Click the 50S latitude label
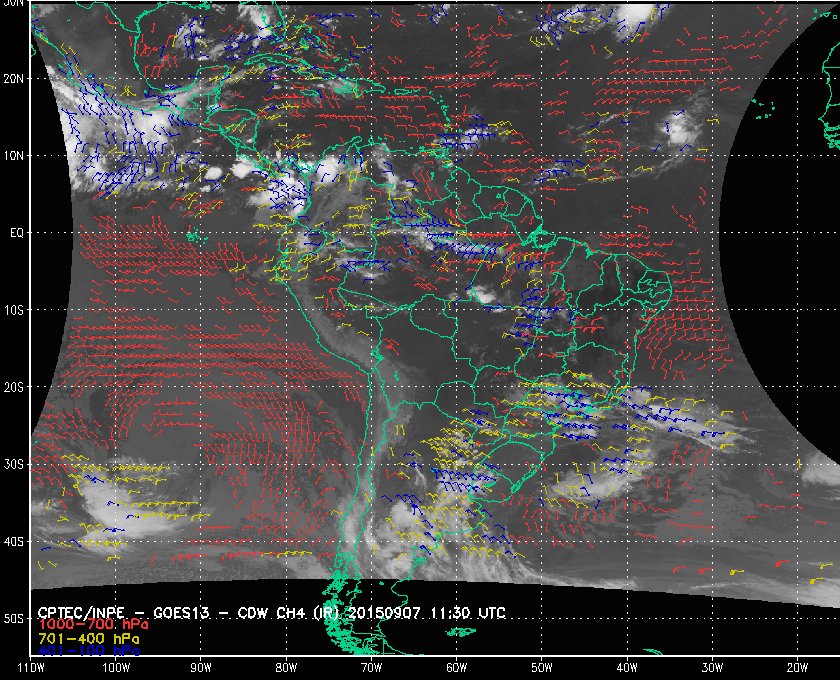The width and height of the screenshot is (840, 680). (x=13, y=619)
